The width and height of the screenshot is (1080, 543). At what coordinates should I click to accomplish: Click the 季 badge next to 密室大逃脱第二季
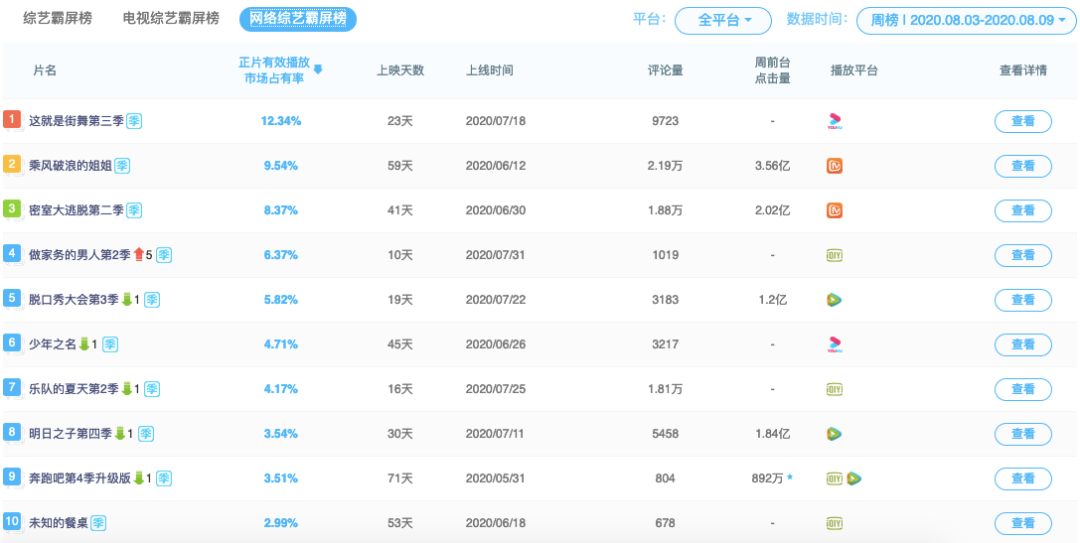point(134,210)
